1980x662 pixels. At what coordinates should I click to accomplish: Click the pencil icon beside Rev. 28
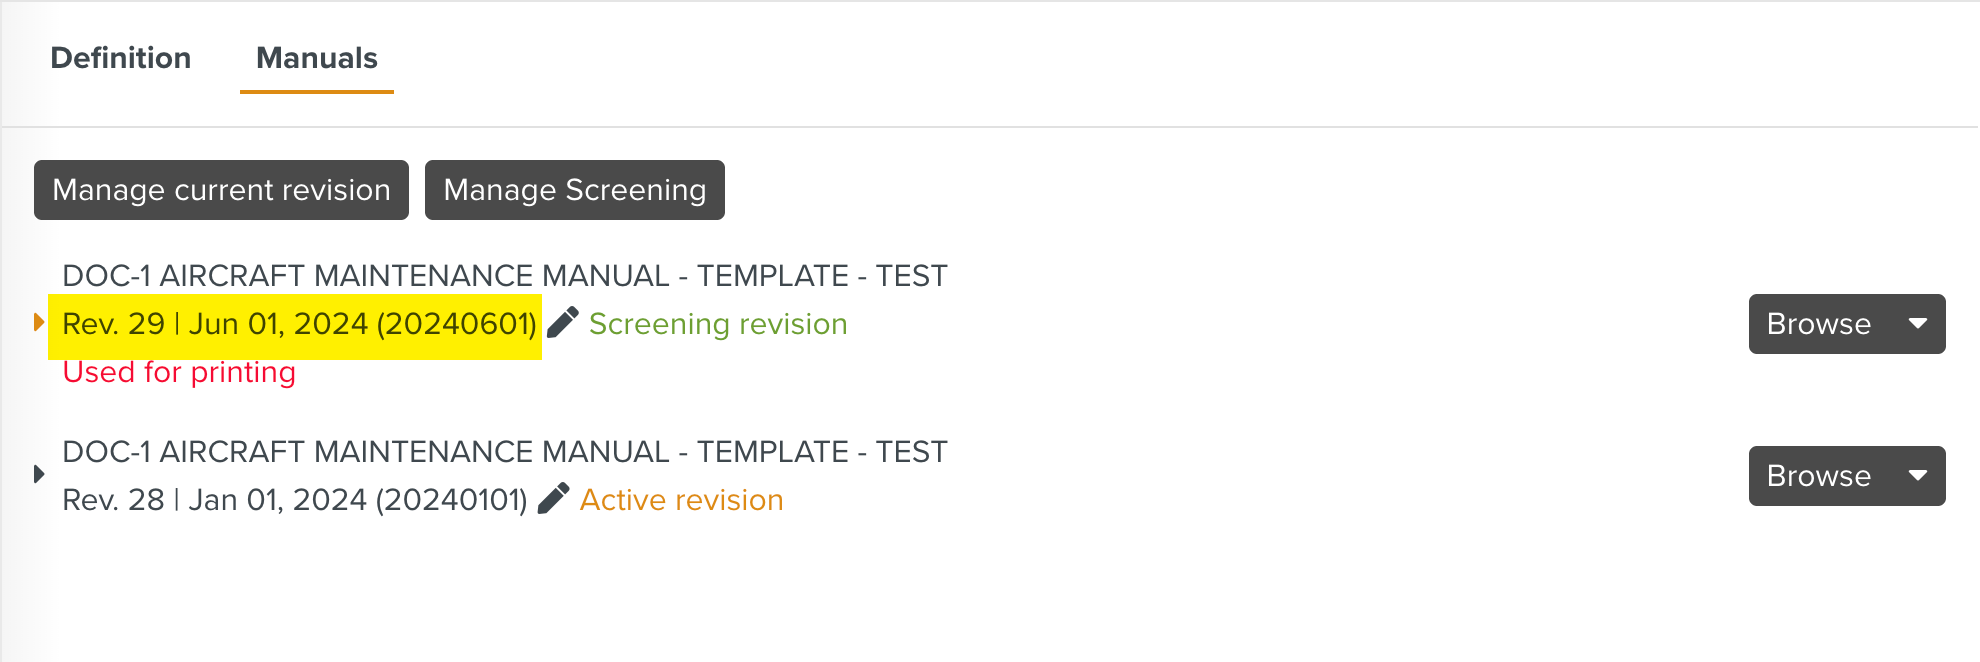pos(553,499)
